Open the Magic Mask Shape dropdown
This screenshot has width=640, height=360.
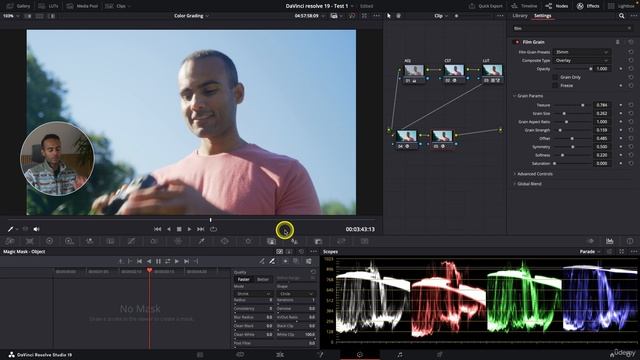coord(296,294)
